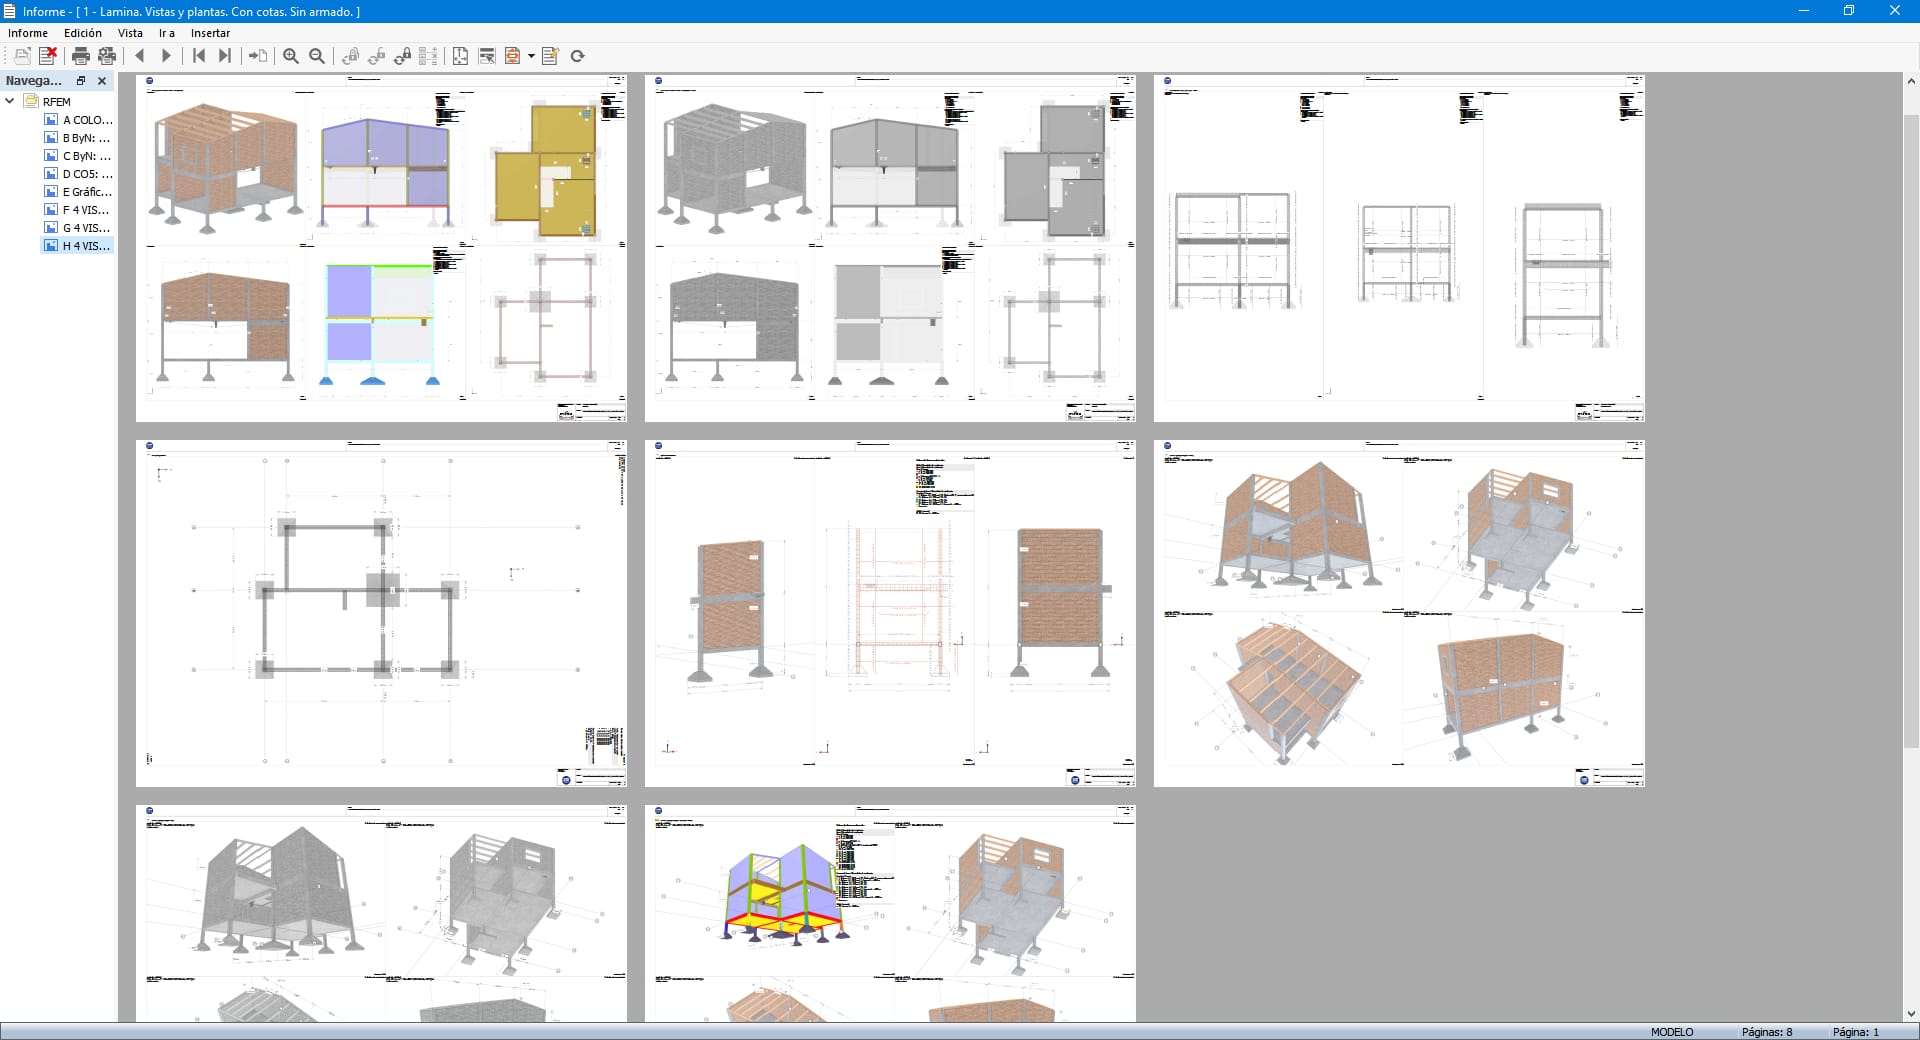This screenshot has height=1040, width=1920.
Task: Click the edit notes icon with pencil
Action: point(550,56)
